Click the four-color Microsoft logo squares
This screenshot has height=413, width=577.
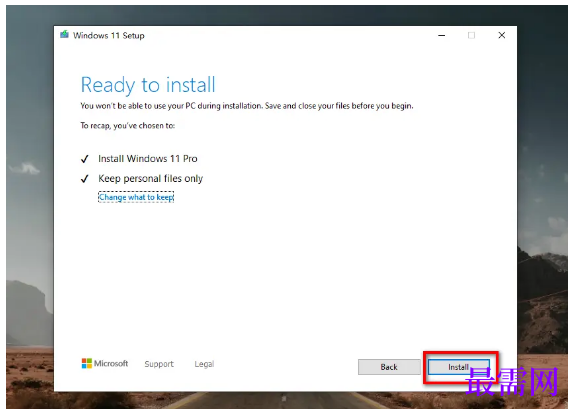point(86,363)
